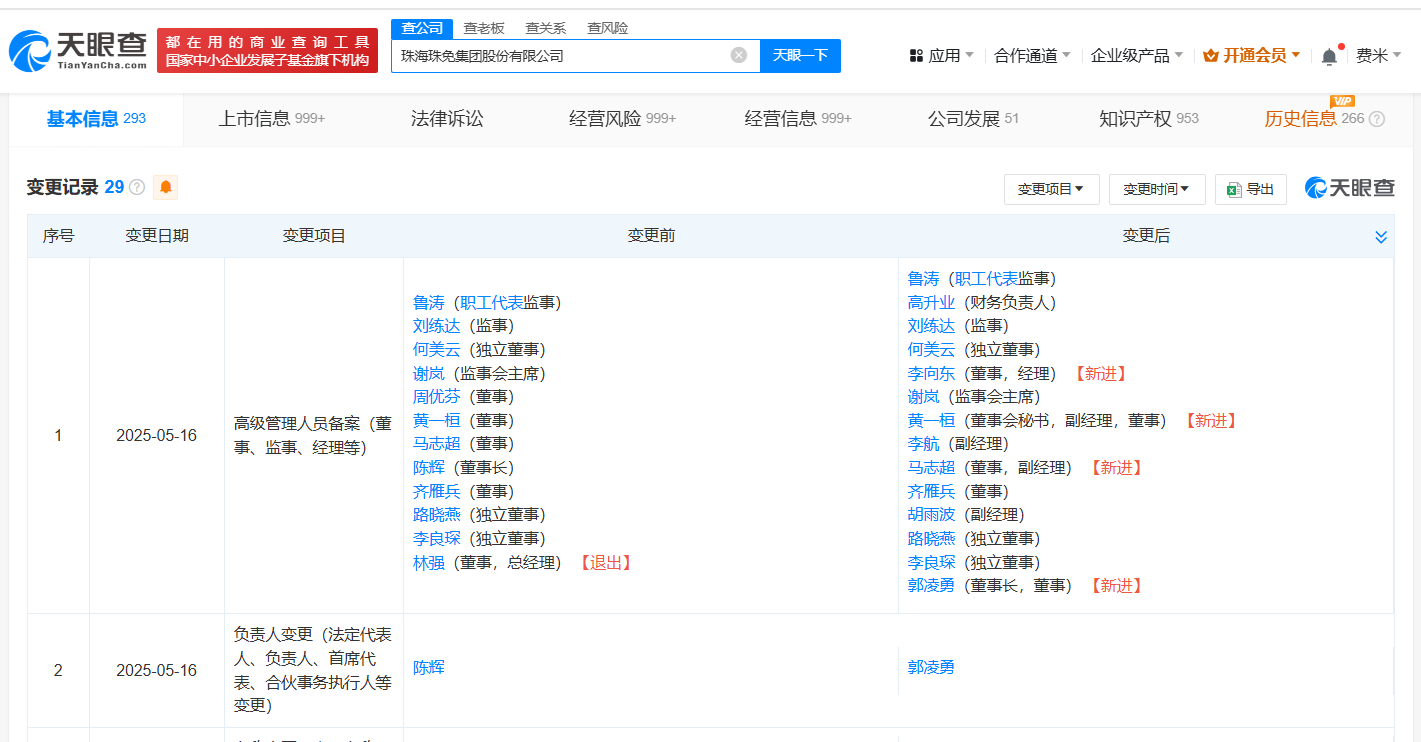Click the help icon beside 历史信息 266
Image resolution: width=1421 pixels, height=742 pixels.
pos(1377,119)
